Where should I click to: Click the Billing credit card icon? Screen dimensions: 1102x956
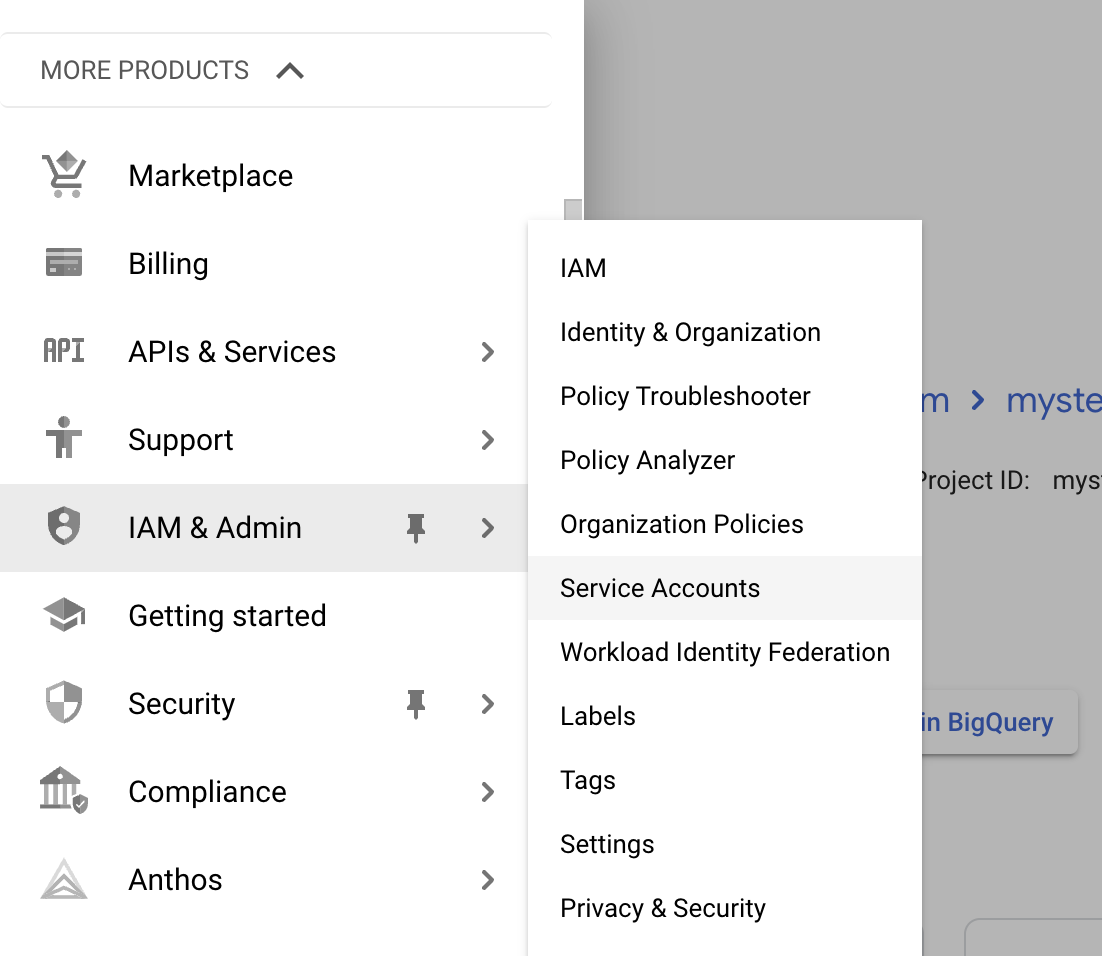(64, 263)
